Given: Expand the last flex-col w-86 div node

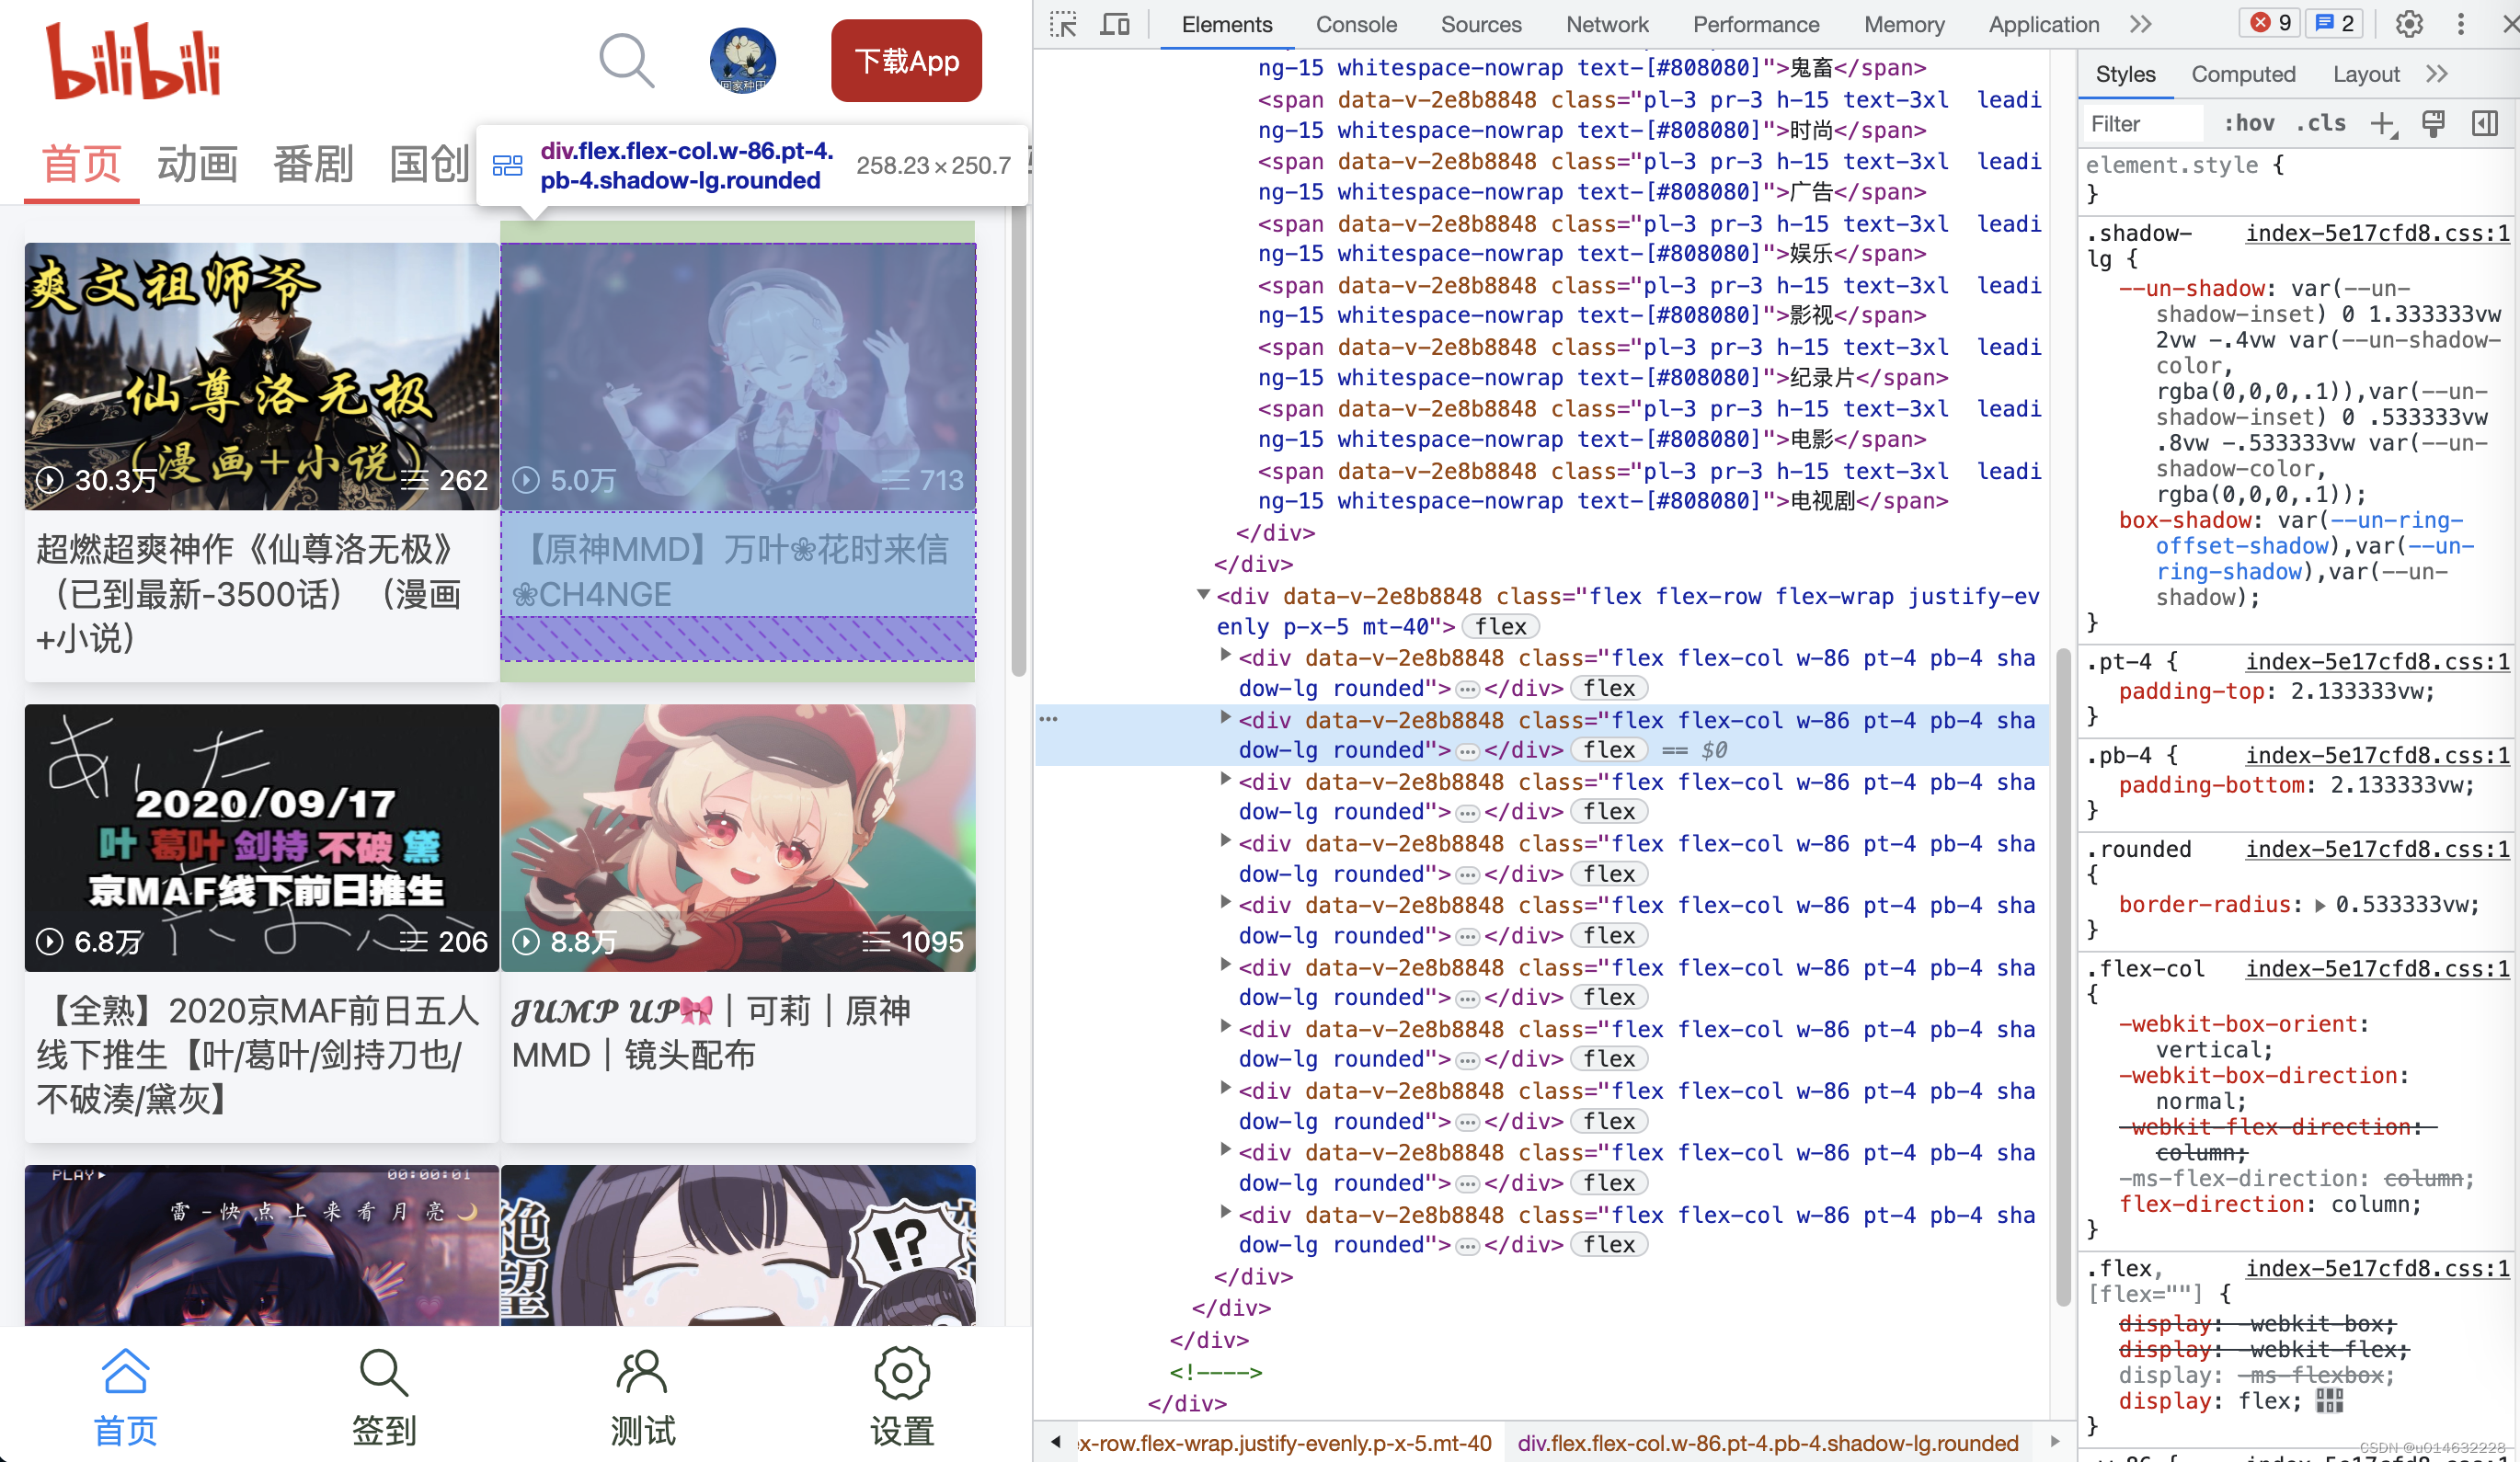Looking at the screenshot, I should tap(1225, 1213).
